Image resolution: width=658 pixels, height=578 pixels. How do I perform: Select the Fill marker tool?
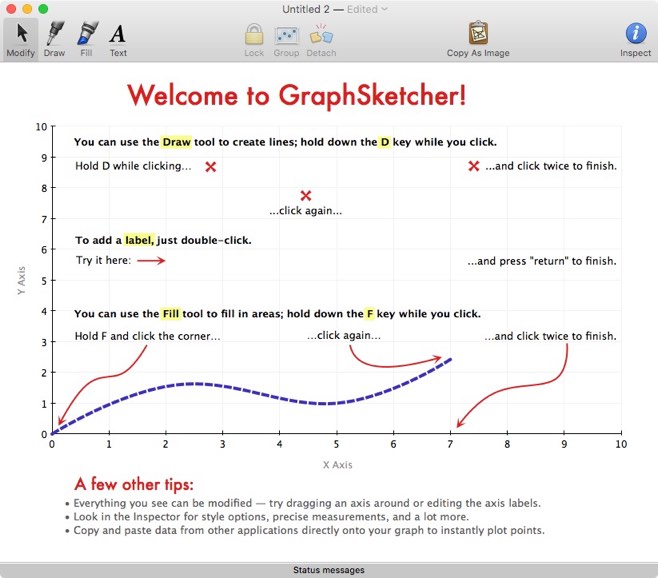(87, 39)
